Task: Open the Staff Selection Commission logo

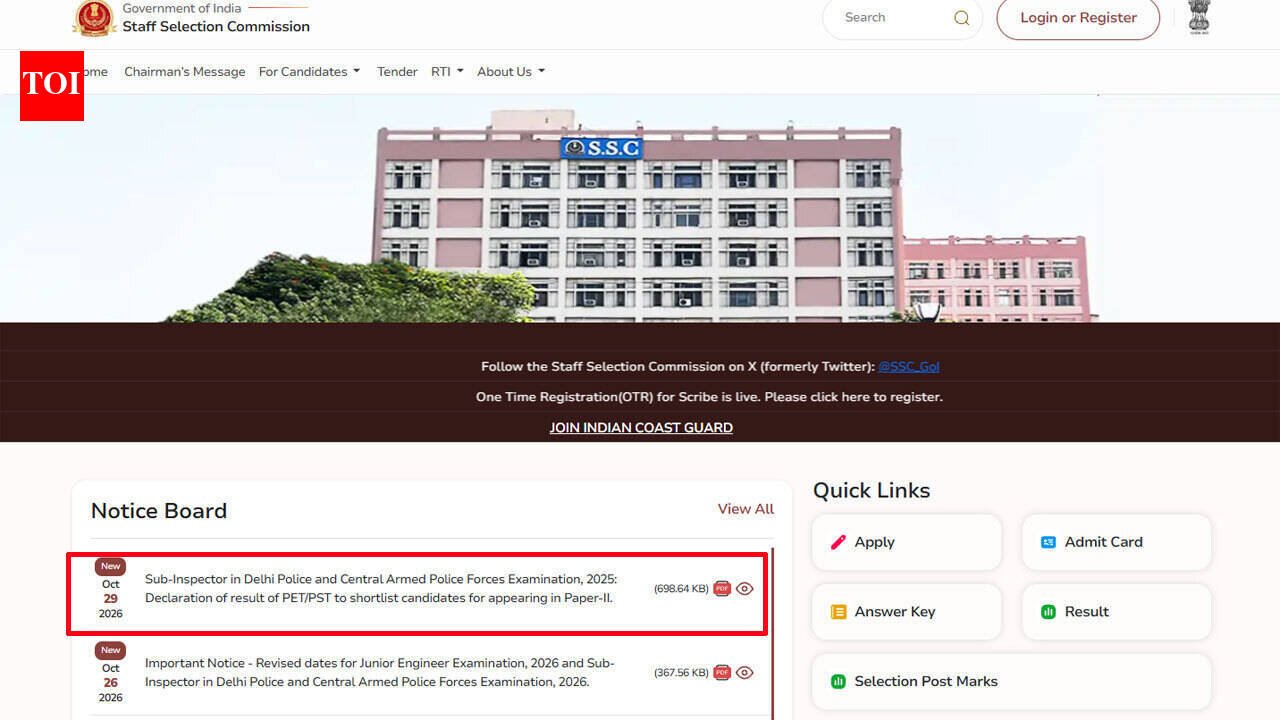Action: tap(94, 18)
